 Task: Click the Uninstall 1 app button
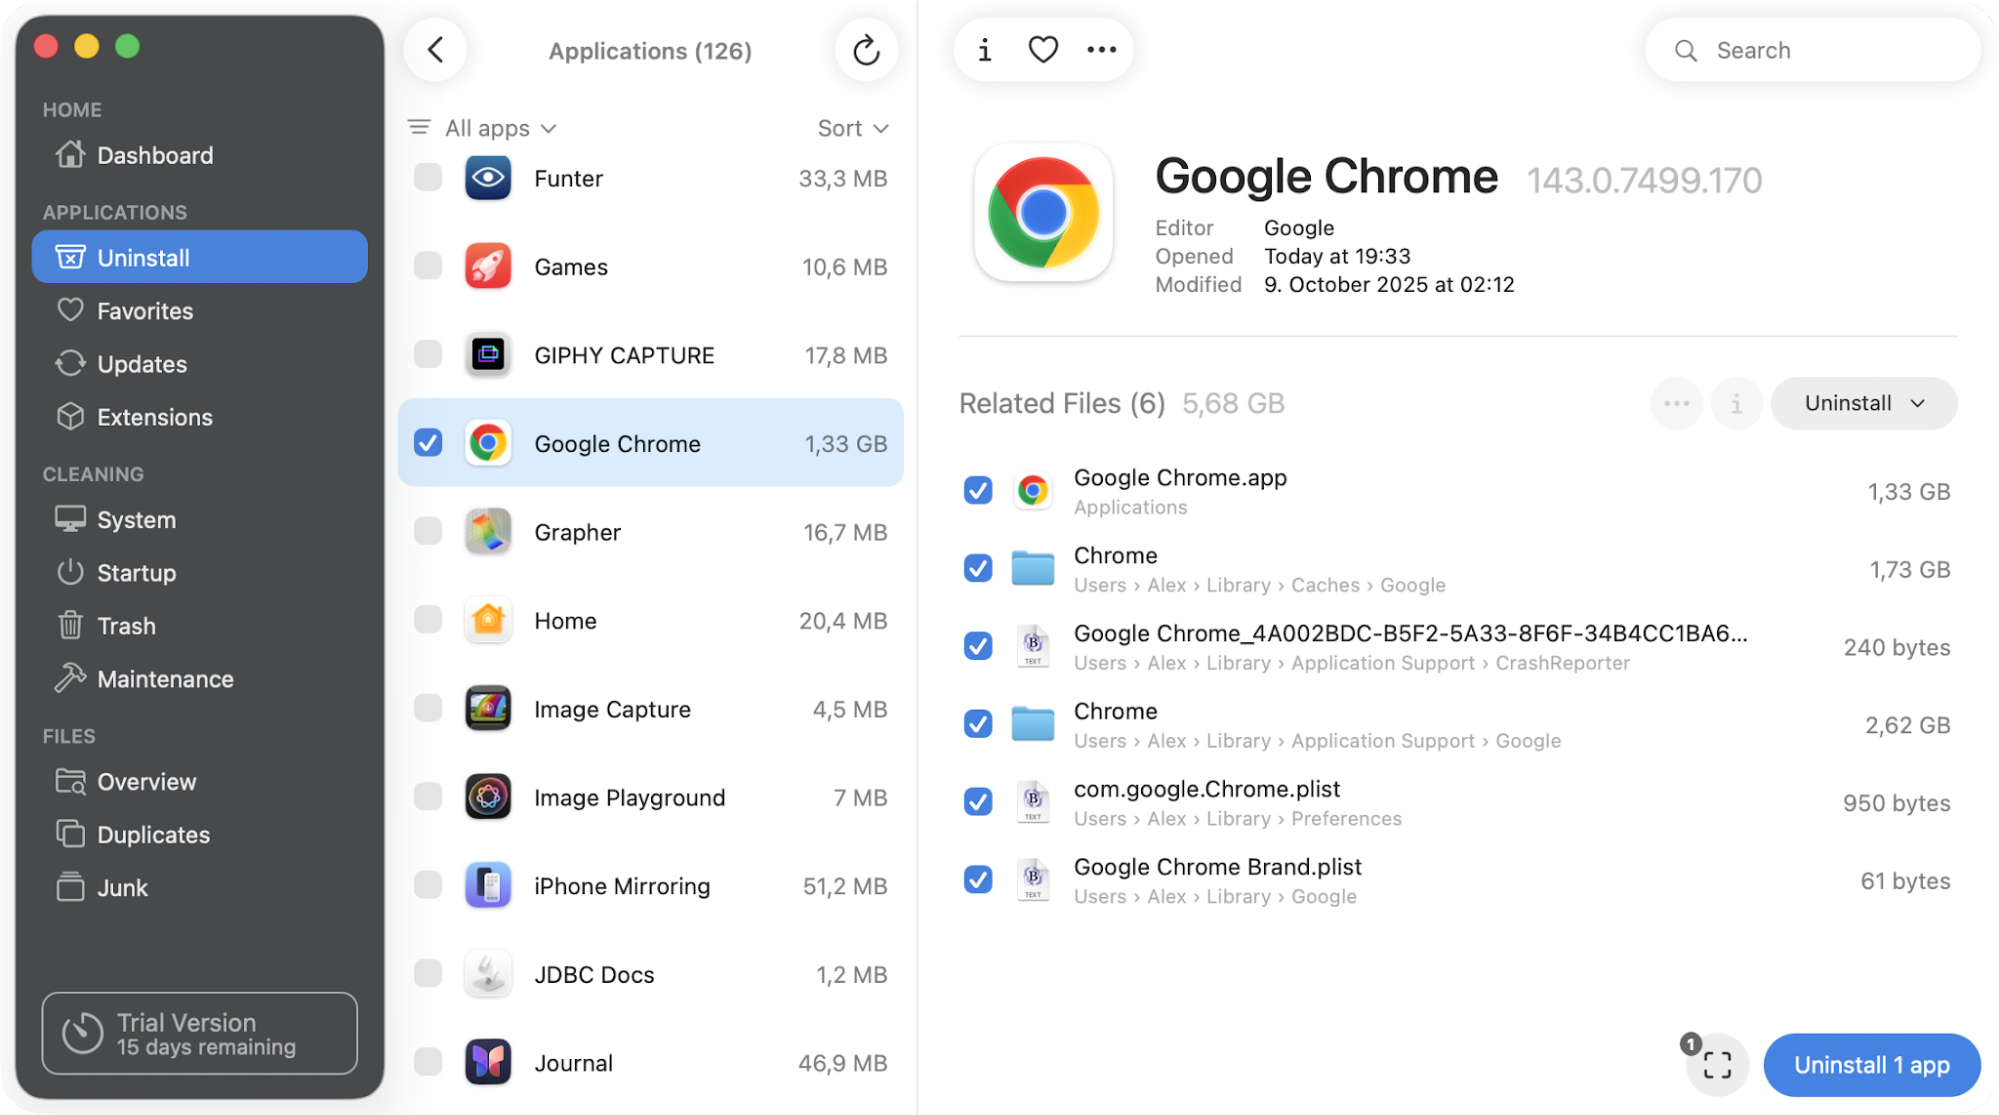[x=1871, y=1065]
